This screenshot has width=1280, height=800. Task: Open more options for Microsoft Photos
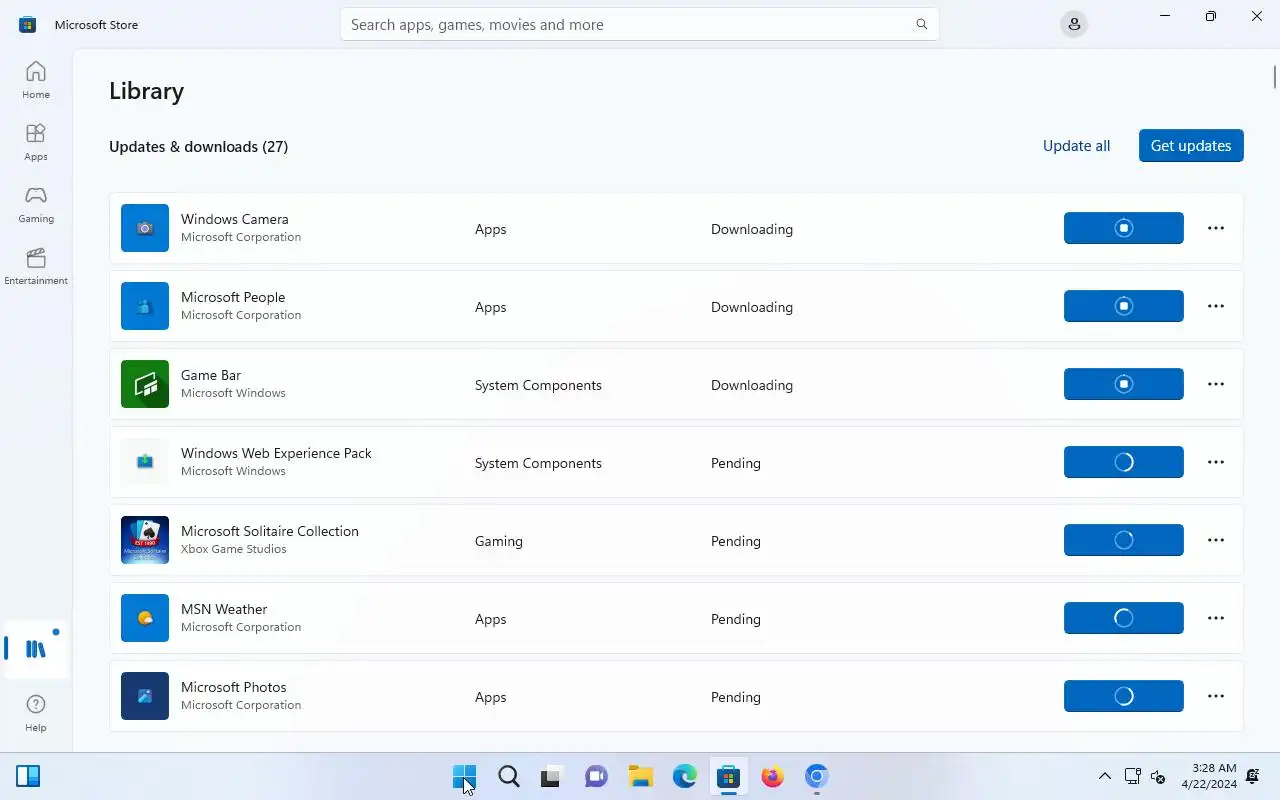pos(1216,696)
